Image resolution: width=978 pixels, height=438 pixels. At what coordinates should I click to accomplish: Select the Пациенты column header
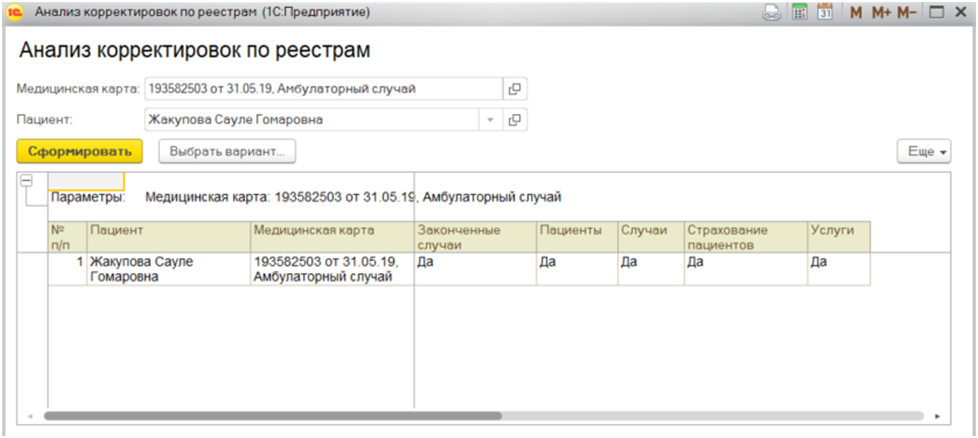click(x=577, y=237)
